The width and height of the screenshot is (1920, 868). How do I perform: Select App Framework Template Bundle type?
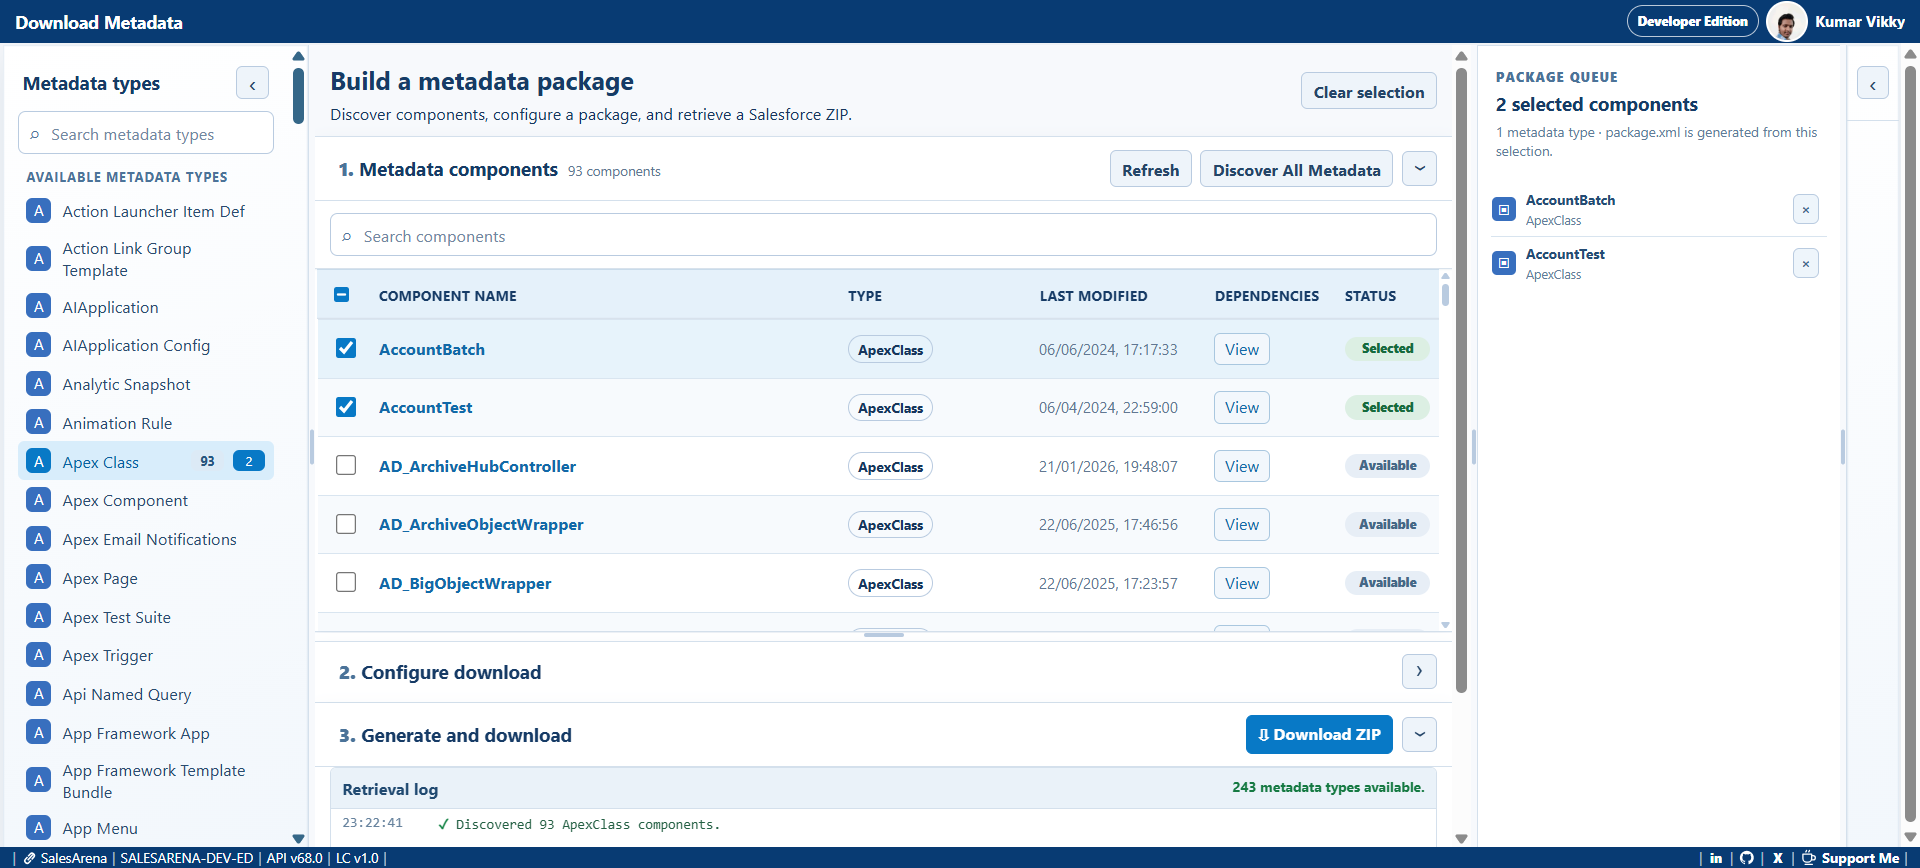click(146, 781)
